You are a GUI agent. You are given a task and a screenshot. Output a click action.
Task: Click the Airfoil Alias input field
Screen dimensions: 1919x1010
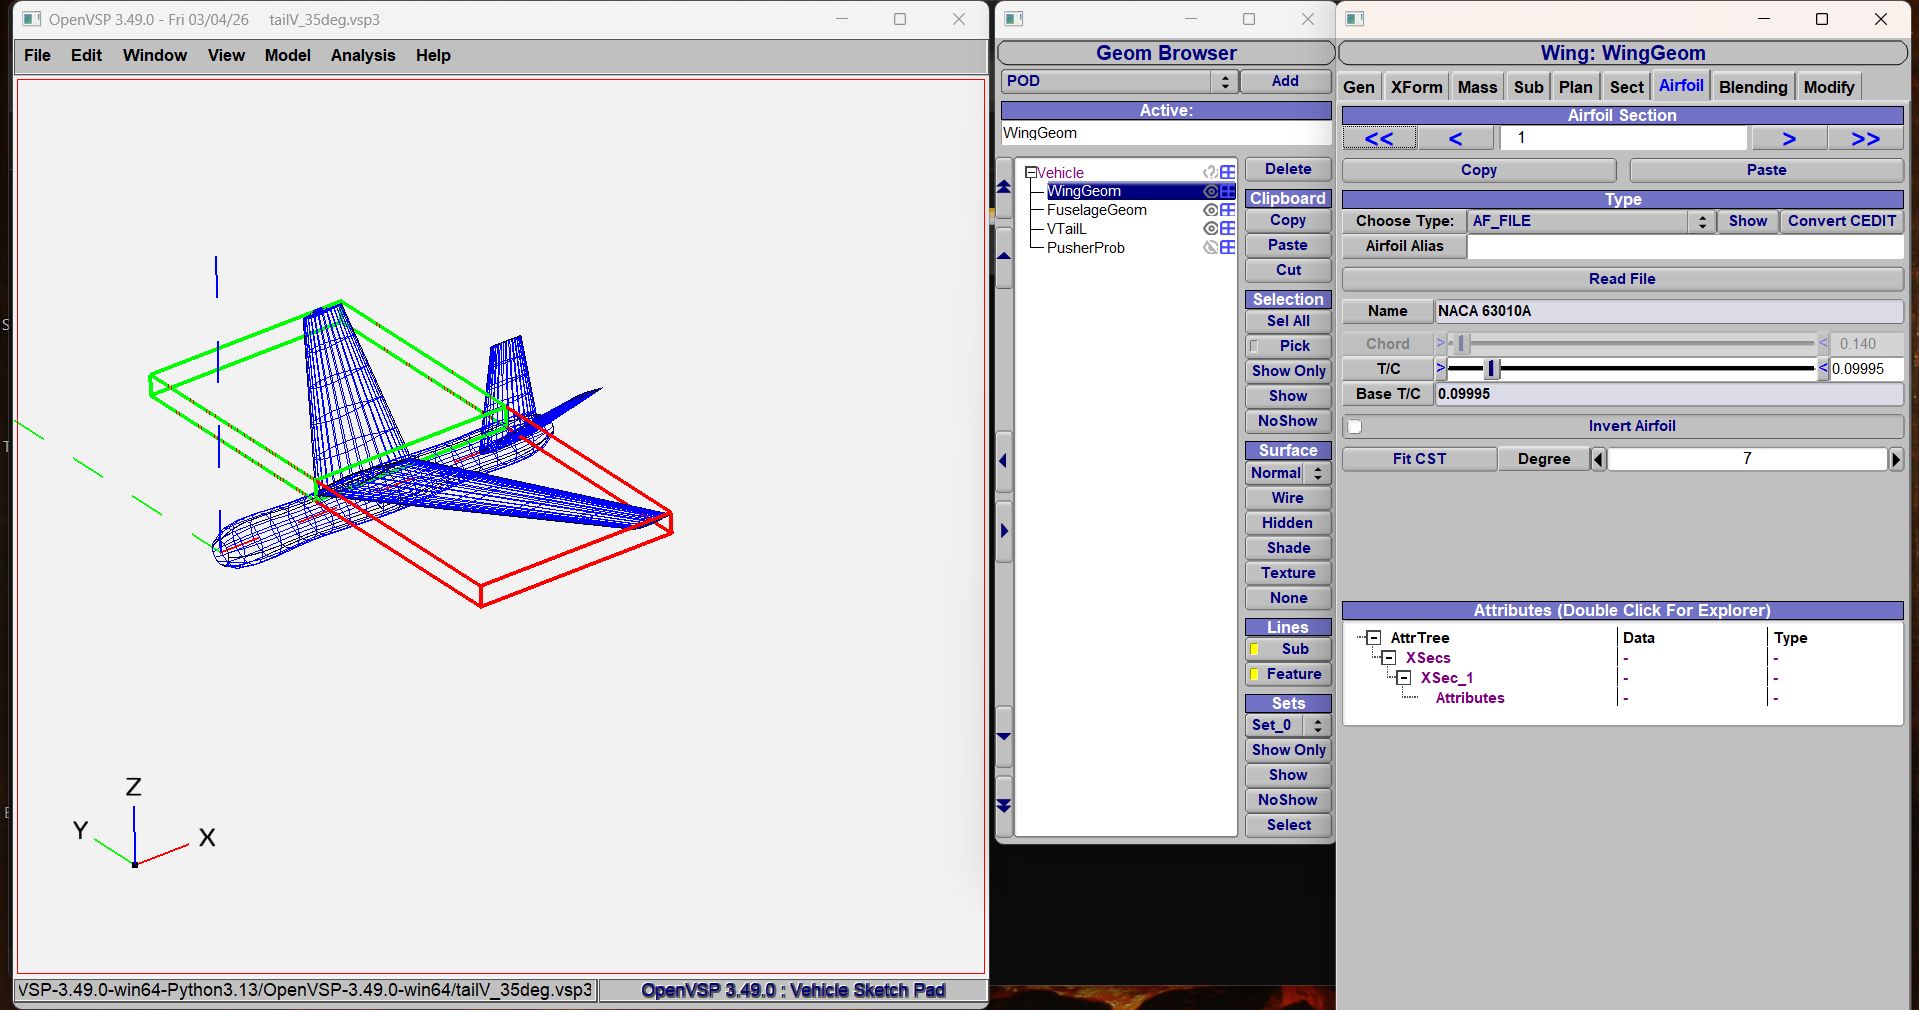pos(1685,246)
